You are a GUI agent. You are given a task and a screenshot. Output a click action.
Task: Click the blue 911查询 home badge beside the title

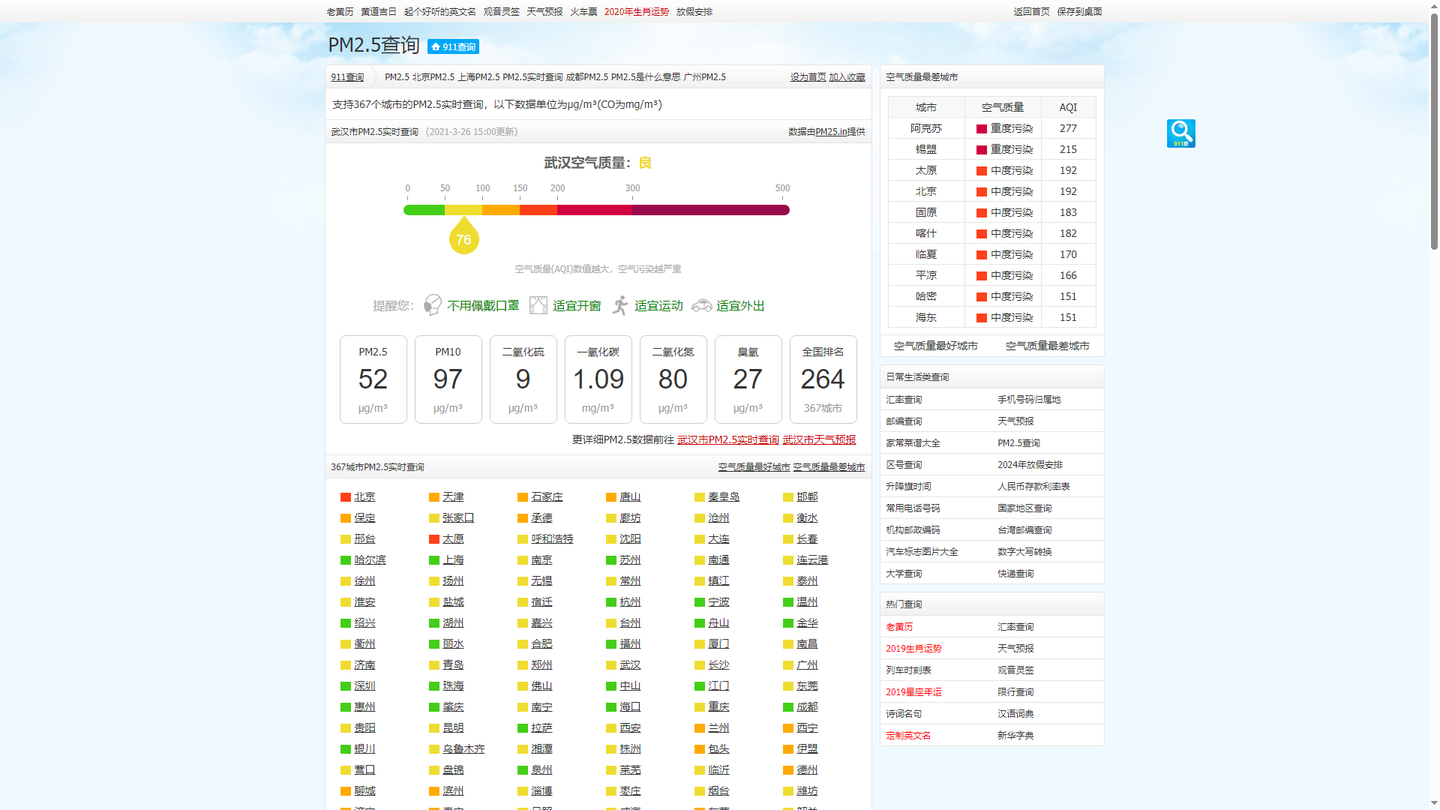click(x=453, y=47)
